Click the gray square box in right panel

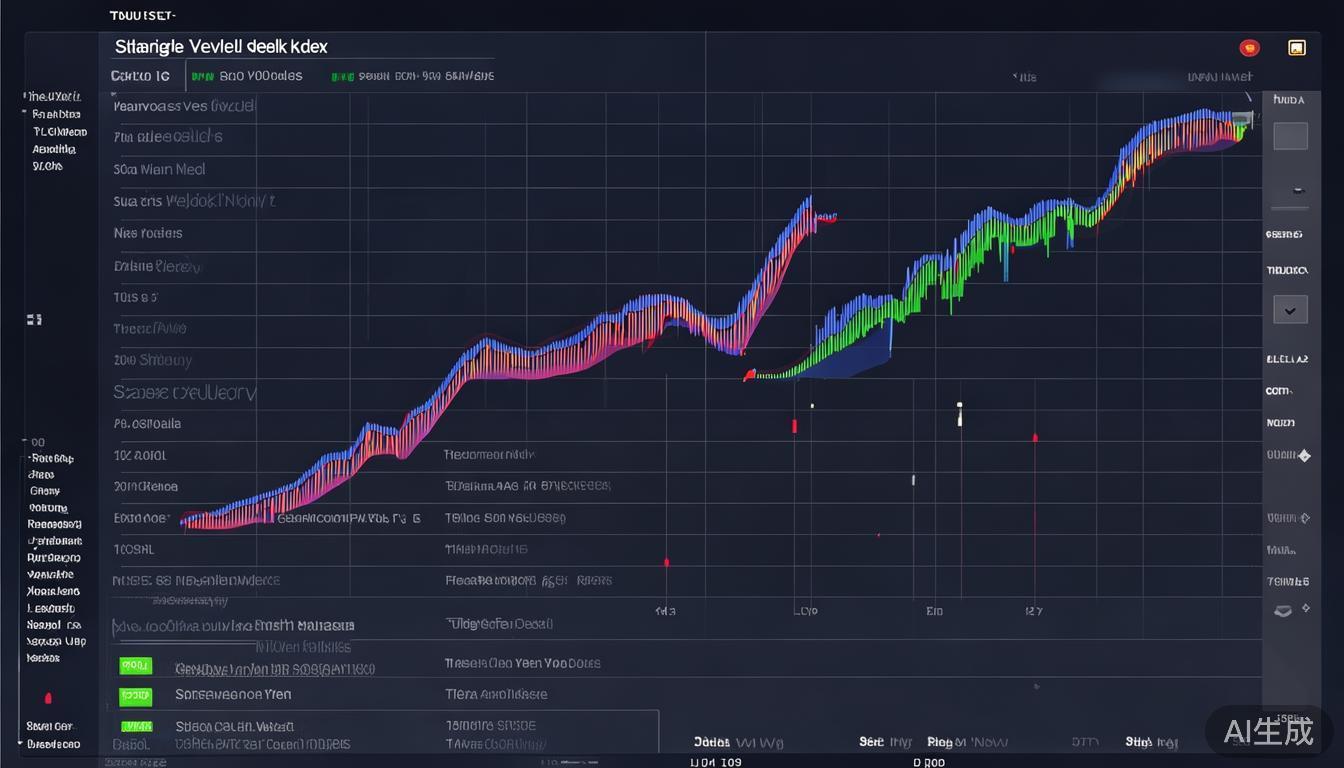(x=1290, y=136)
